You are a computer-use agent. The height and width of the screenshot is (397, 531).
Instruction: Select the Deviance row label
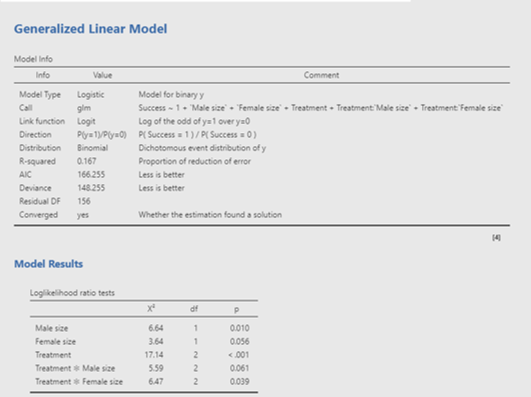coord(35,188)
